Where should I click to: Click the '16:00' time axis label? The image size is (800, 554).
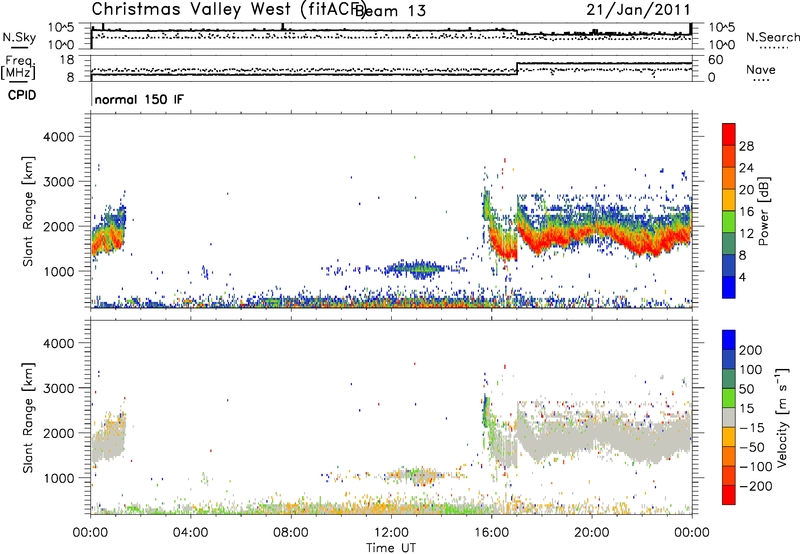point(491,533)
